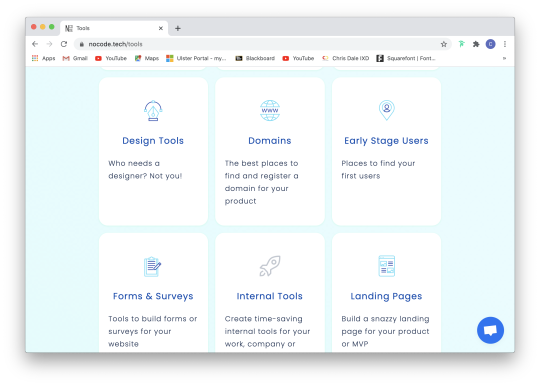The height and width of the screenshot is (386, 540).
Task: Go back to the previous page
Action: [x=35, y=44]
